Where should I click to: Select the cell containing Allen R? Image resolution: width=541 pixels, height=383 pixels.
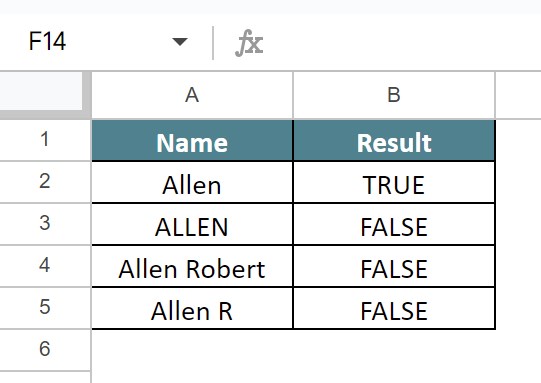pyautogui.click(x=192, y=308)
